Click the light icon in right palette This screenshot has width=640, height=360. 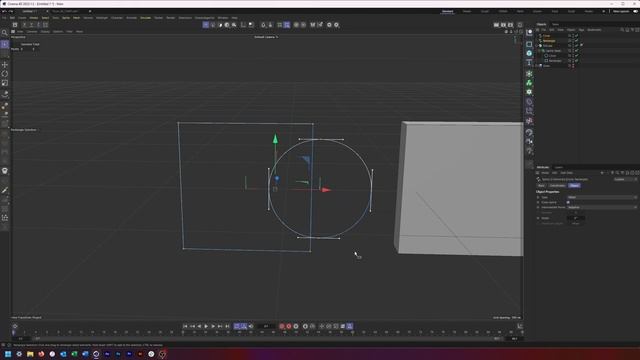pyautogui.click(x=529, y=151)
